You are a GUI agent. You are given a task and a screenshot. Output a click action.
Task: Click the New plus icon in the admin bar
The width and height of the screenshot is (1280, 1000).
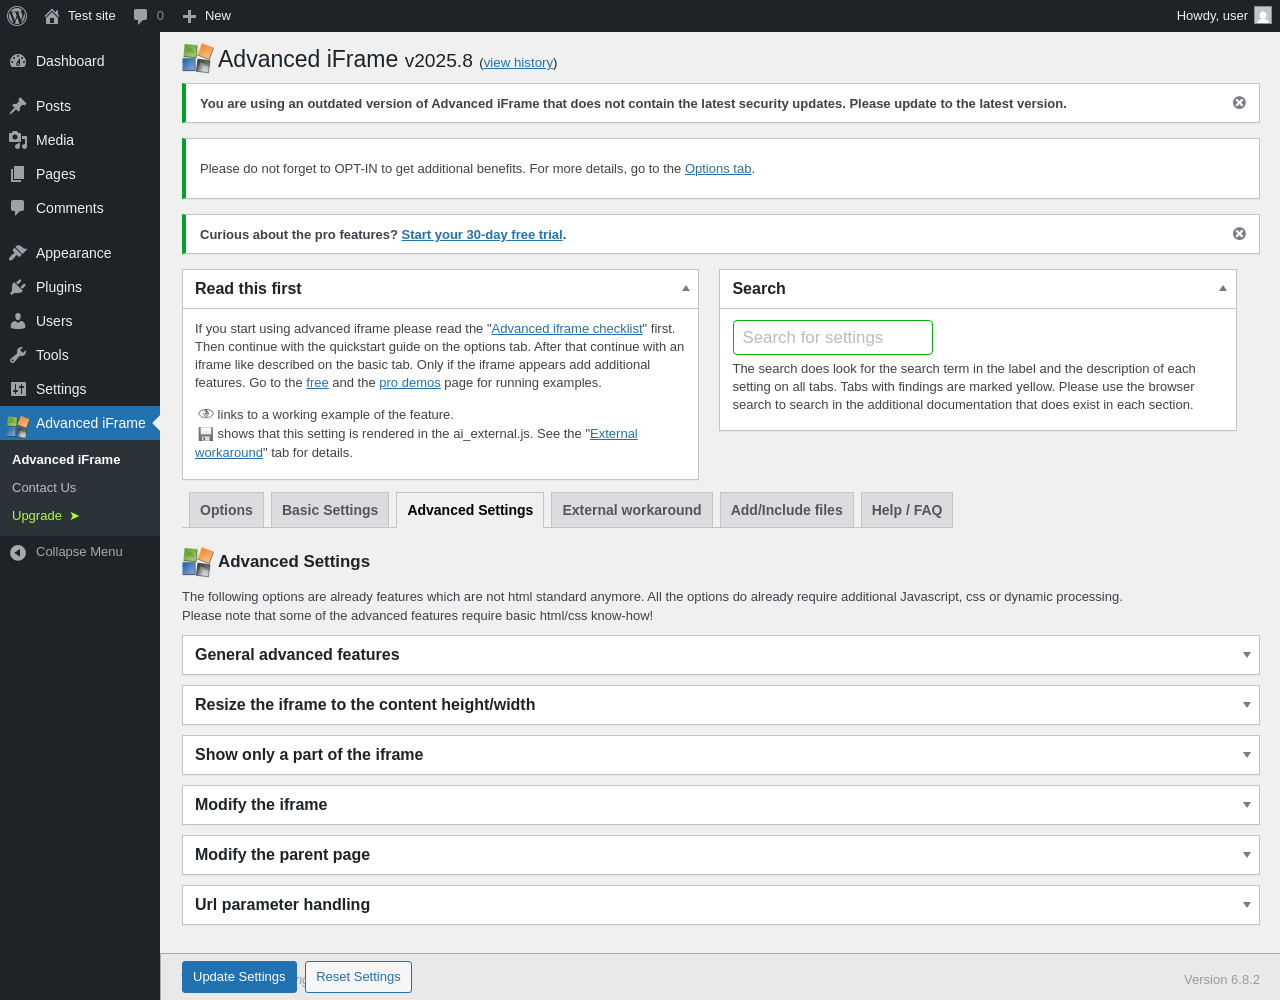point(189,16)
